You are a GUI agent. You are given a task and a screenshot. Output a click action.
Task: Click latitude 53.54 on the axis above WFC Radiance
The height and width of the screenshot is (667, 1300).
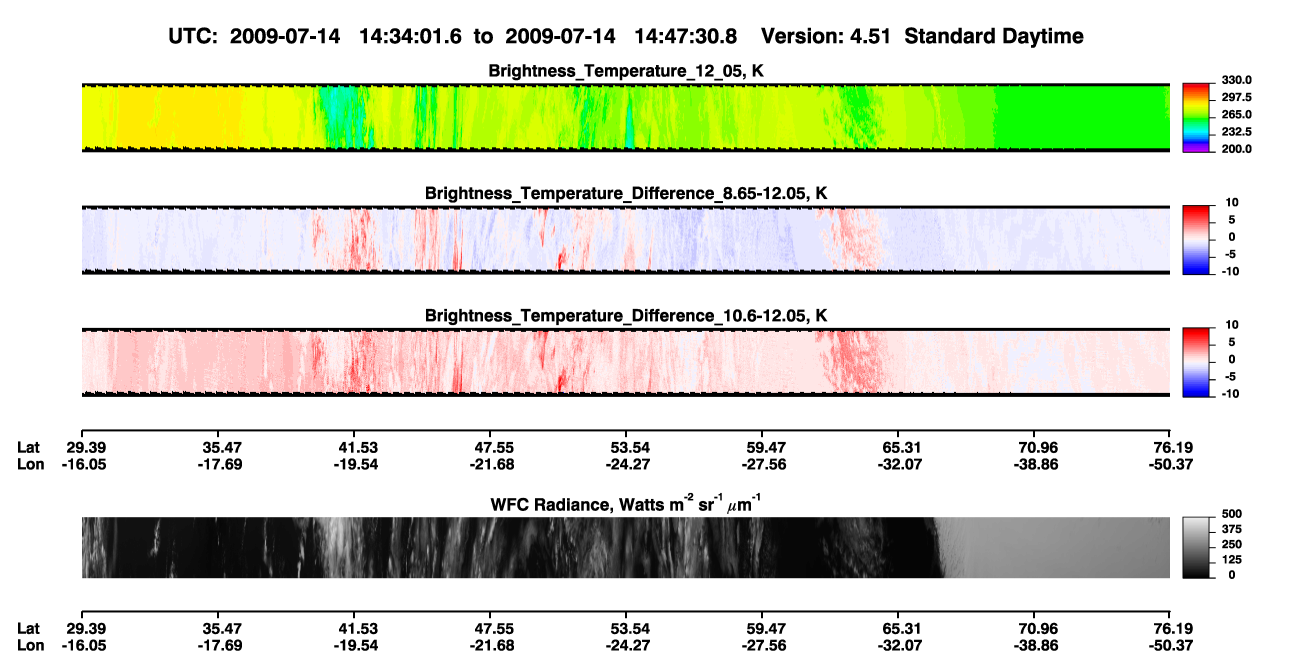(x=626, y=446)
